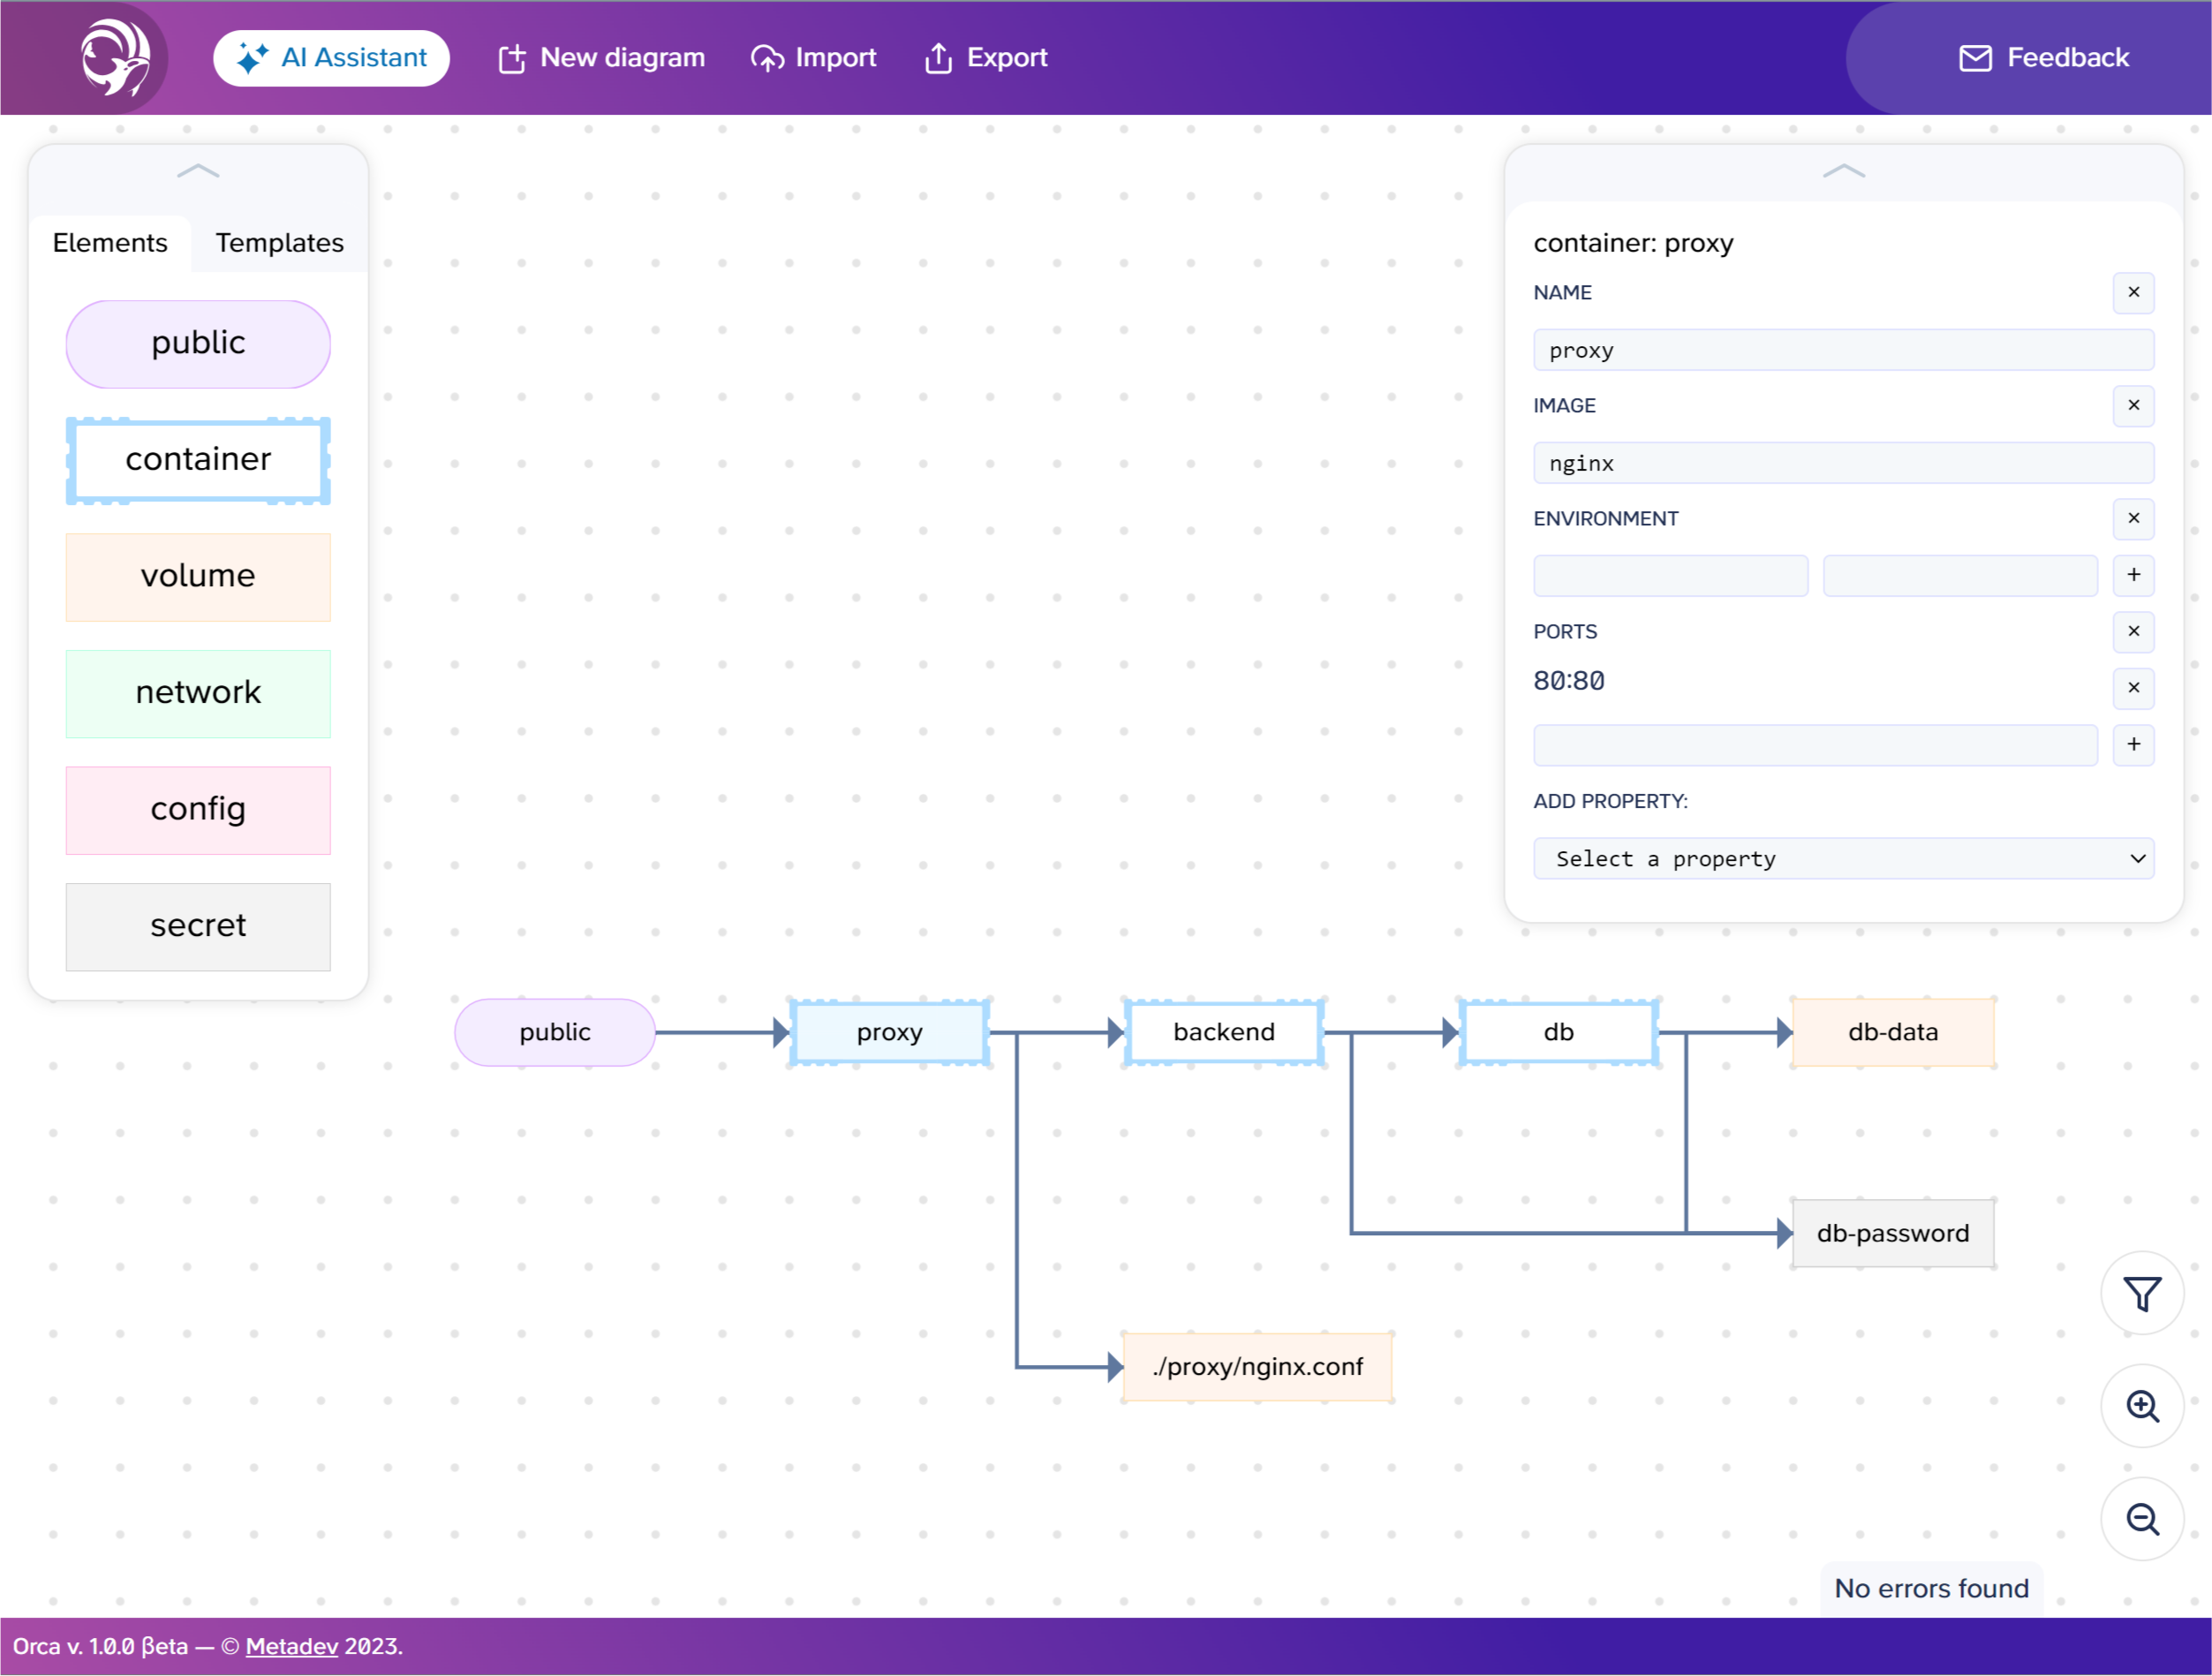The image size is (2212, 1676).
Task: Click the Feedback envelope icon
Action: [1976, 58]
